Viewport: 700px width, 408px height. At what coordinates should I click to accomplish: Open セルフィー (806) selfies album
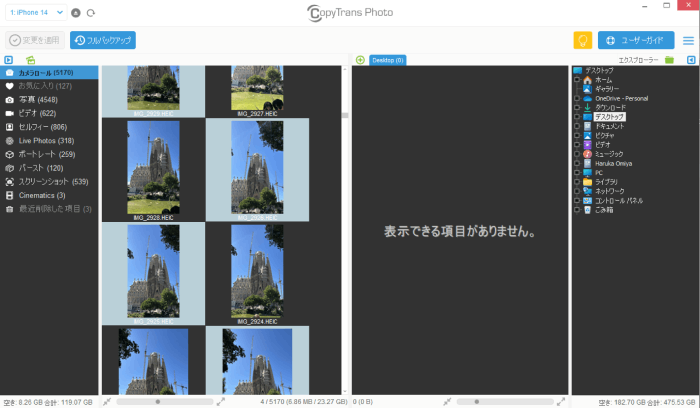49,127
